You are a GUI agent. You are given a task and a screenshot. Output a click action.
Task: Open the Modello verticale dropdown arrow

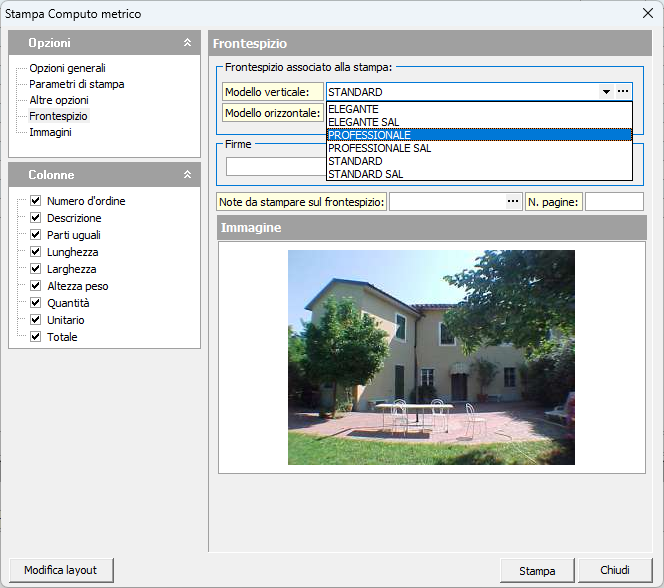click(x=606, y=92)
